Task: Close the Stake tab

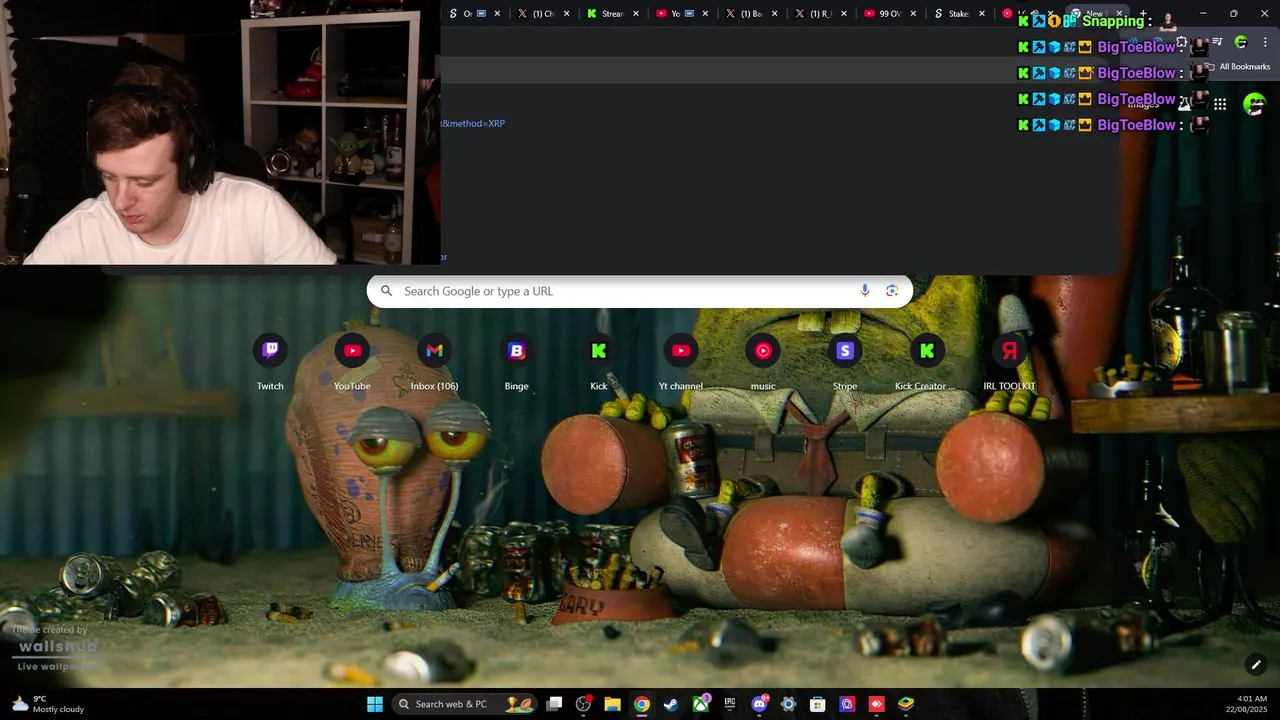Action: pos(981,14)
